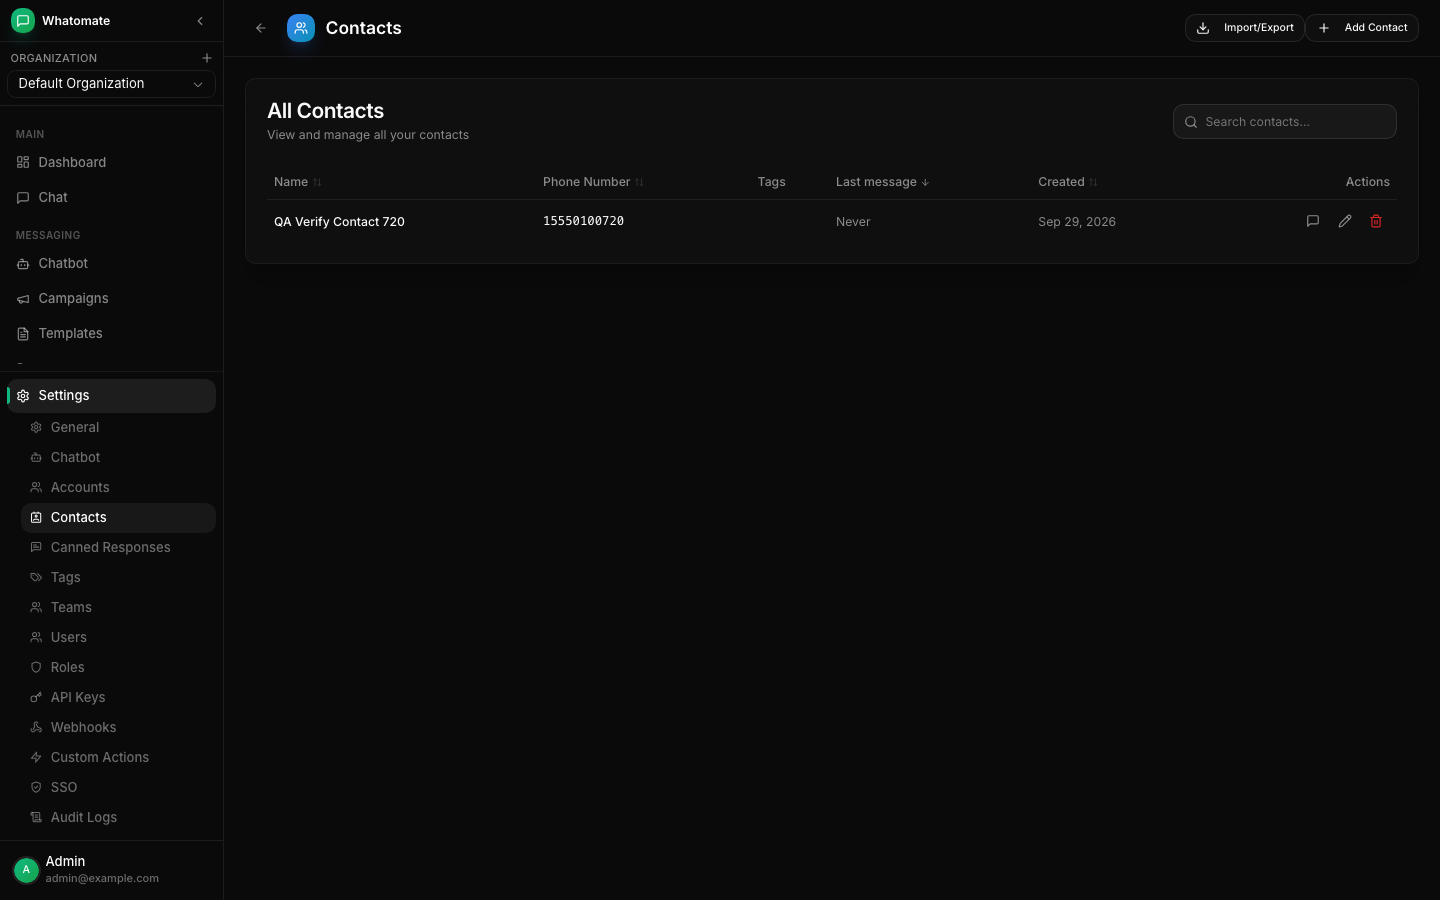
Task: Open Accounts settings
Action: point(118,487)
